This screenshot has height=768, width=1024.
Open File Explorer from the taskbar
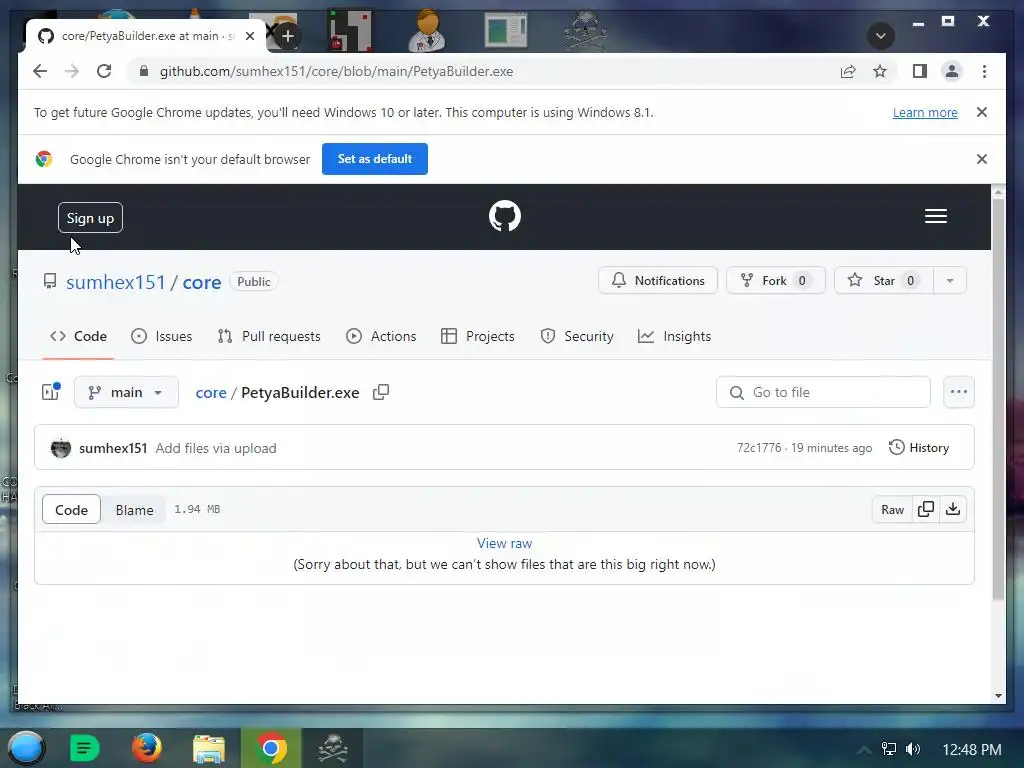209,748
